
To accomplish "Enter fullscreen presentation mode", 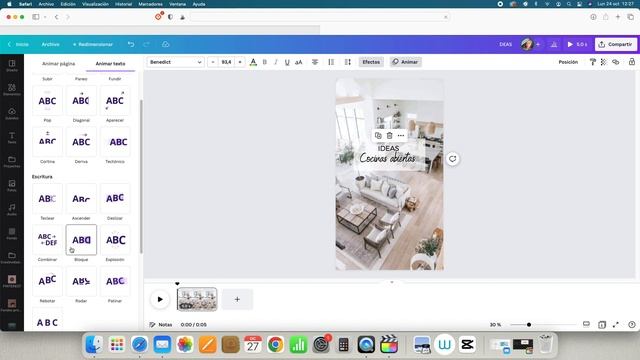I will [x=616, y=324].
